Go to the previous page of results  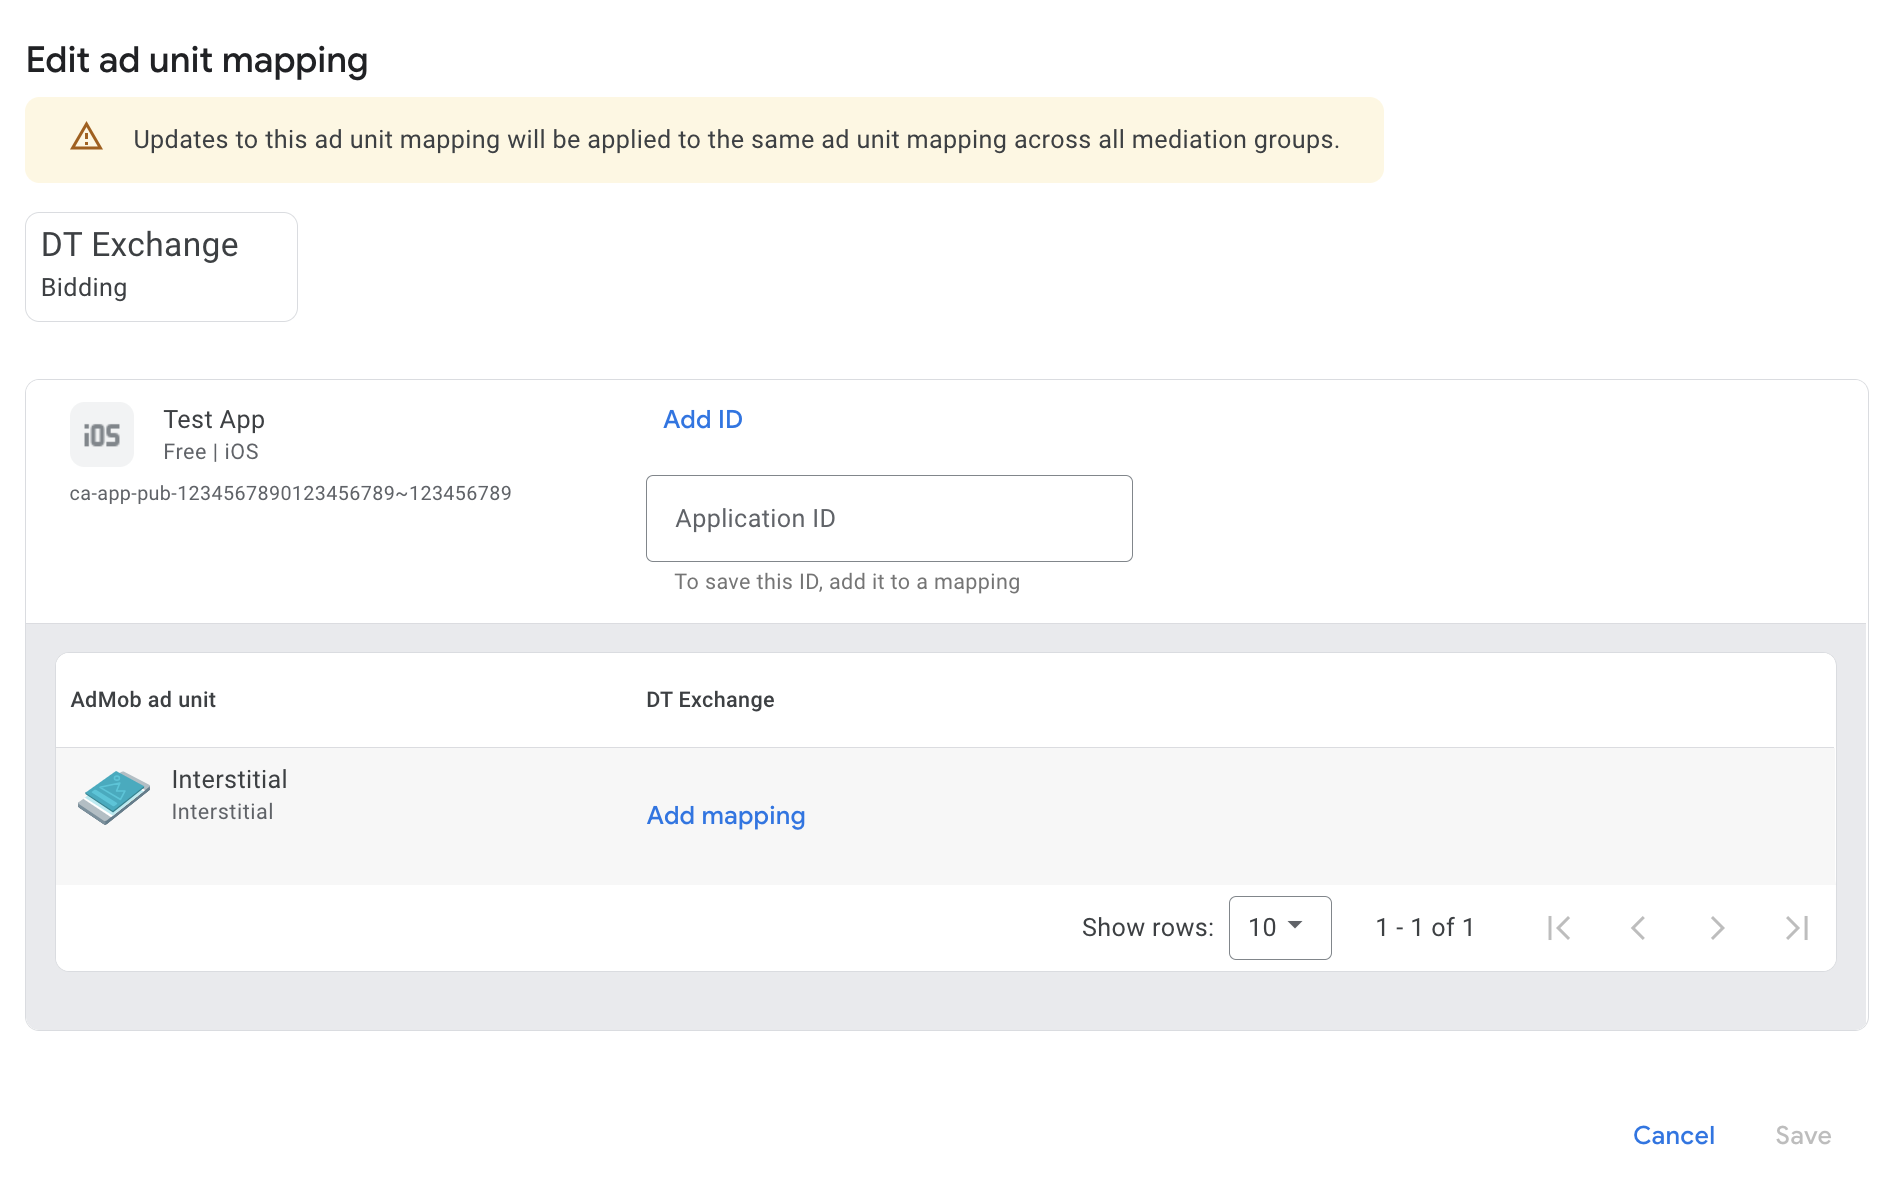1638,928
